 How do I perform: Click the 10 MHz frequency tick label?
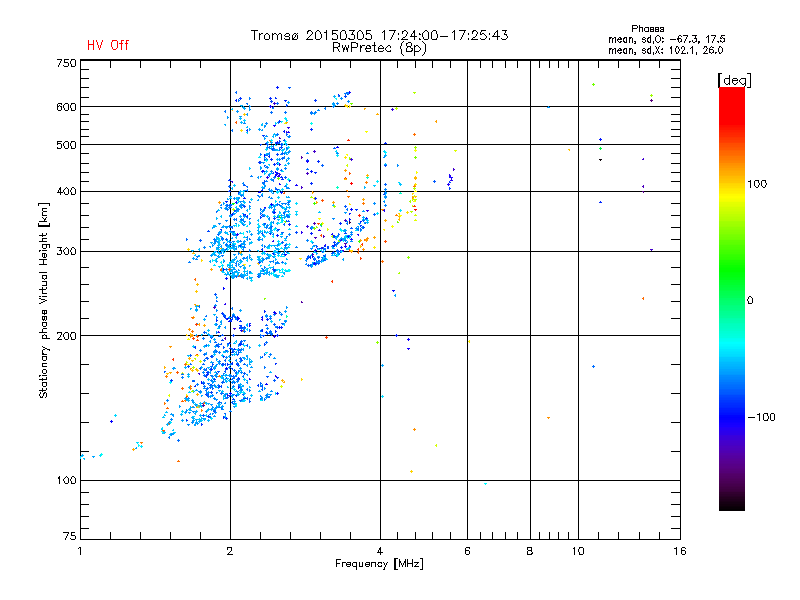(578, 551)
